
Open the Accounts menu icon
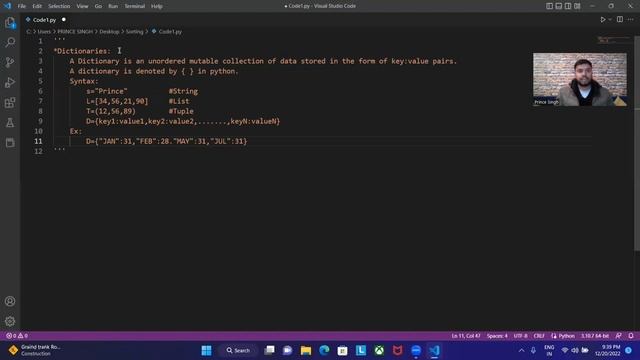10,301
